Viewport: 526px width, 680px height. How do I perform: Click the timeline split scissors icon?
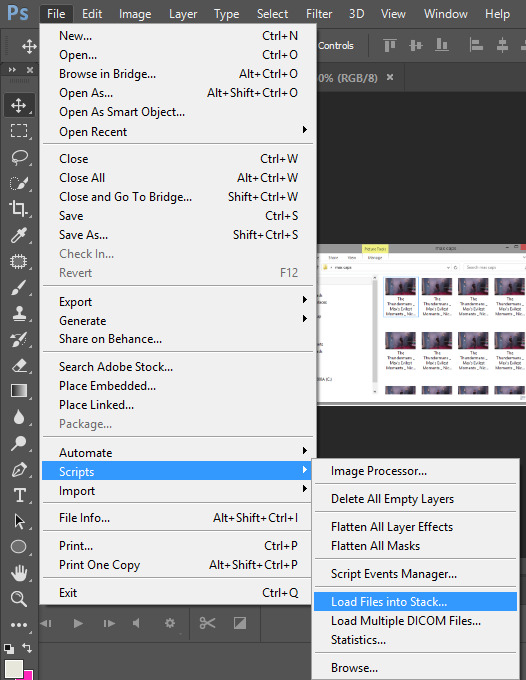(x=207, y=623)
